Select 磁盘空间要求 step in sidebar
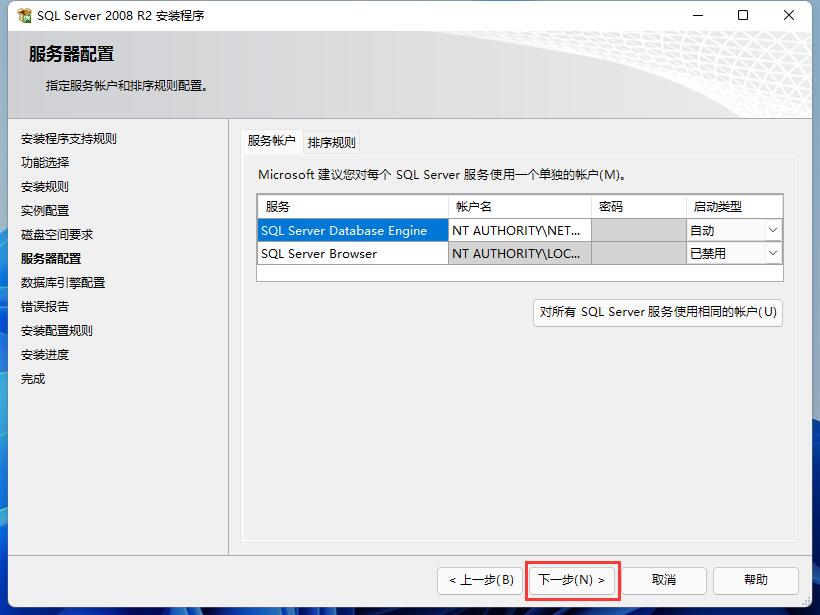 click(x=57, y=235)
